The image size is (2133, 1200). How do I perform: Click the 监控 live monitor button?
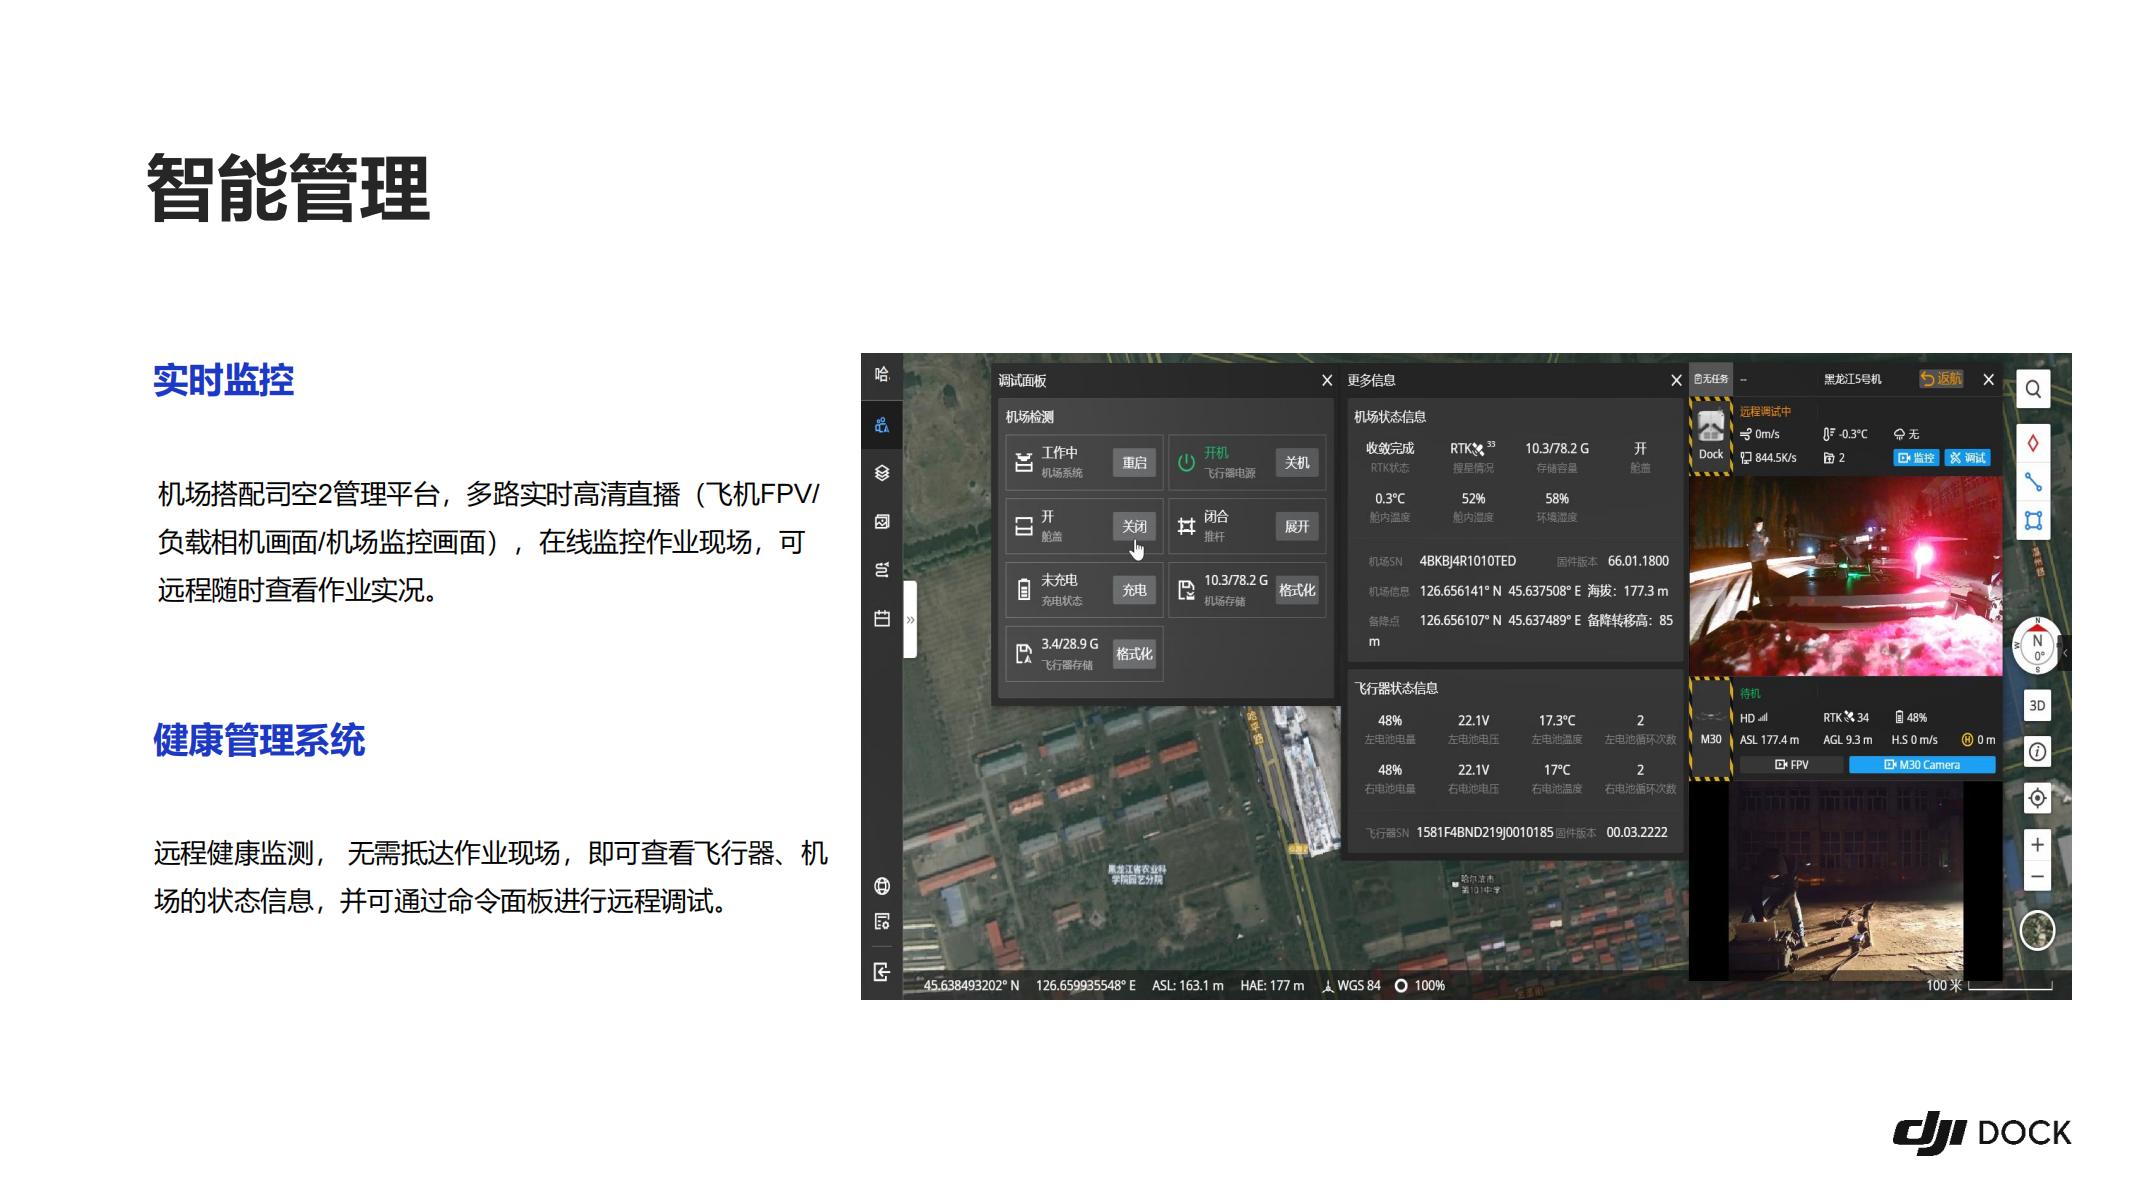pyautogui.click(x=1916, y=458)
